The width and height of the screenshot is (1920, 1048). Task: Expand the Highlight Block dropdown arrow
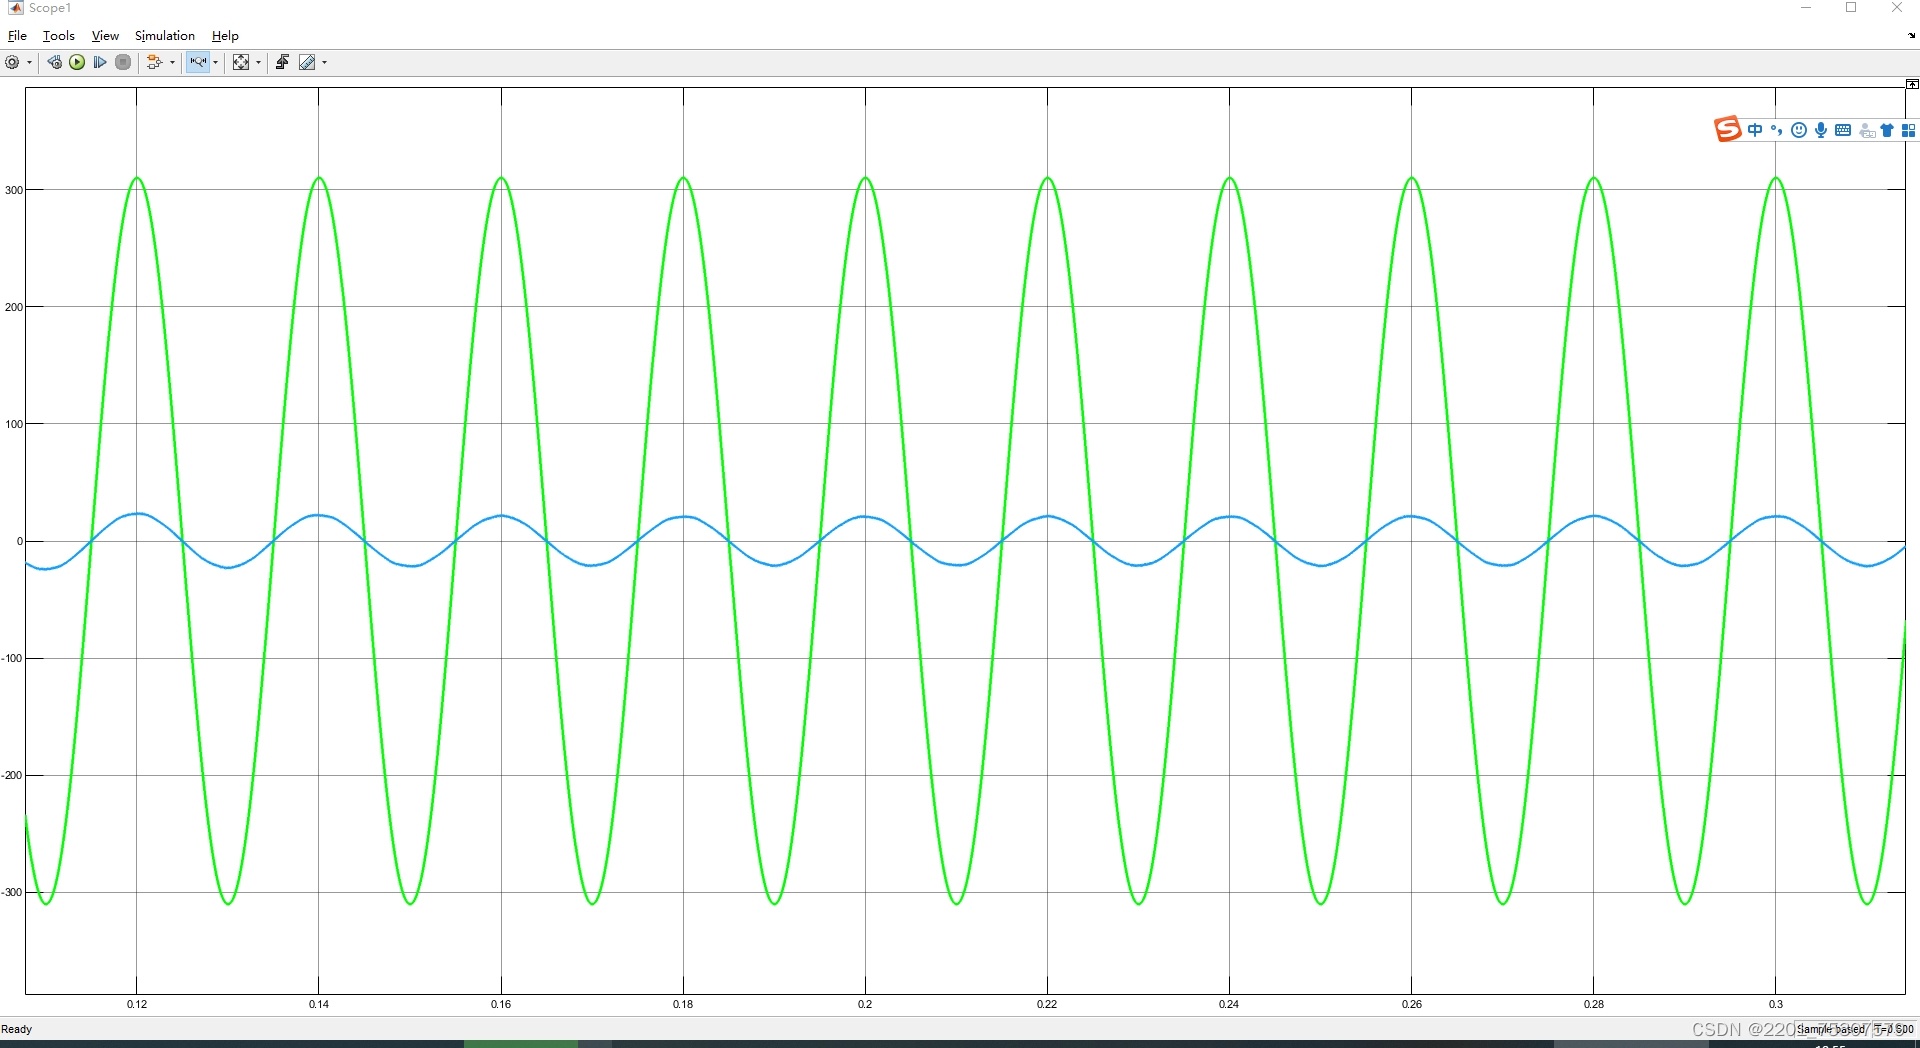pyautogui.click(x=172, y=62)
